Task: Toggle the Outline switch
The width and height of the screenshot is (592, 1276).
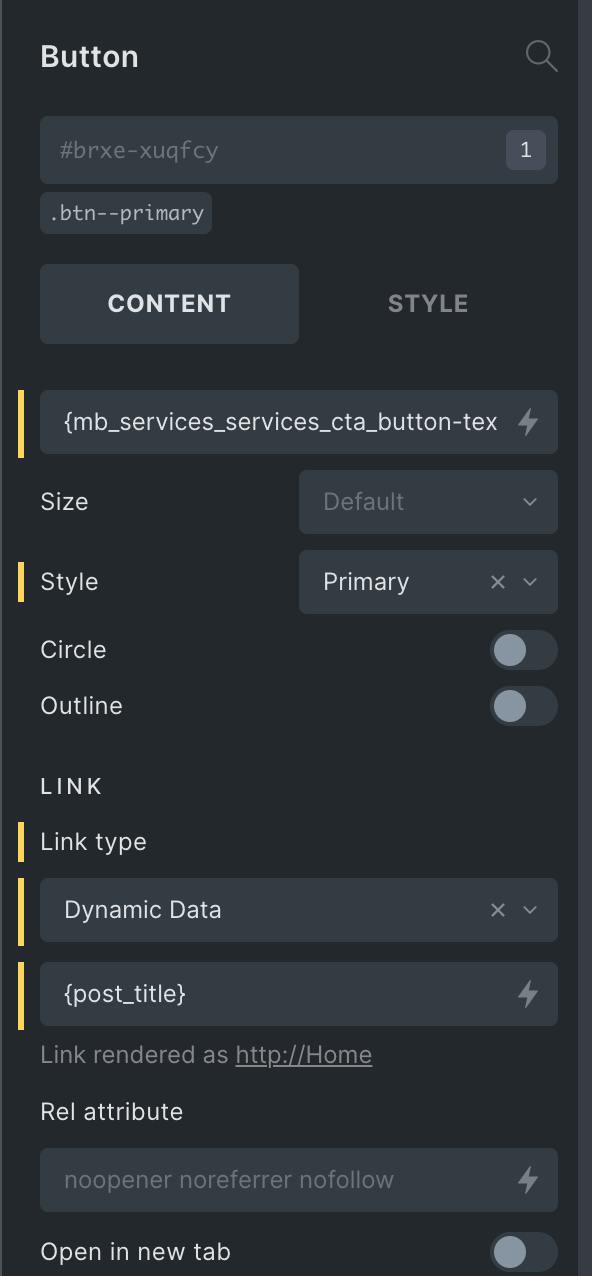Action: (524, 706)
